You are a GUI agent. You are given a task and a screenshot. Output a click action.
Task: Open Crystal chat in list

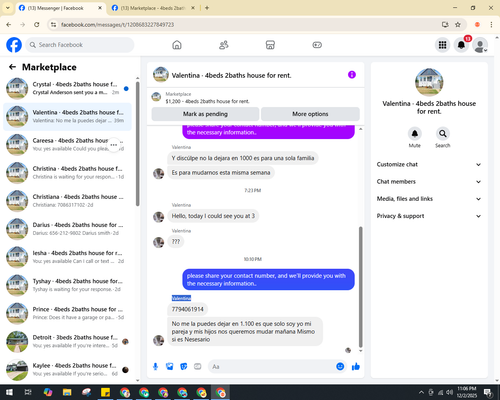tap(68, 88)
